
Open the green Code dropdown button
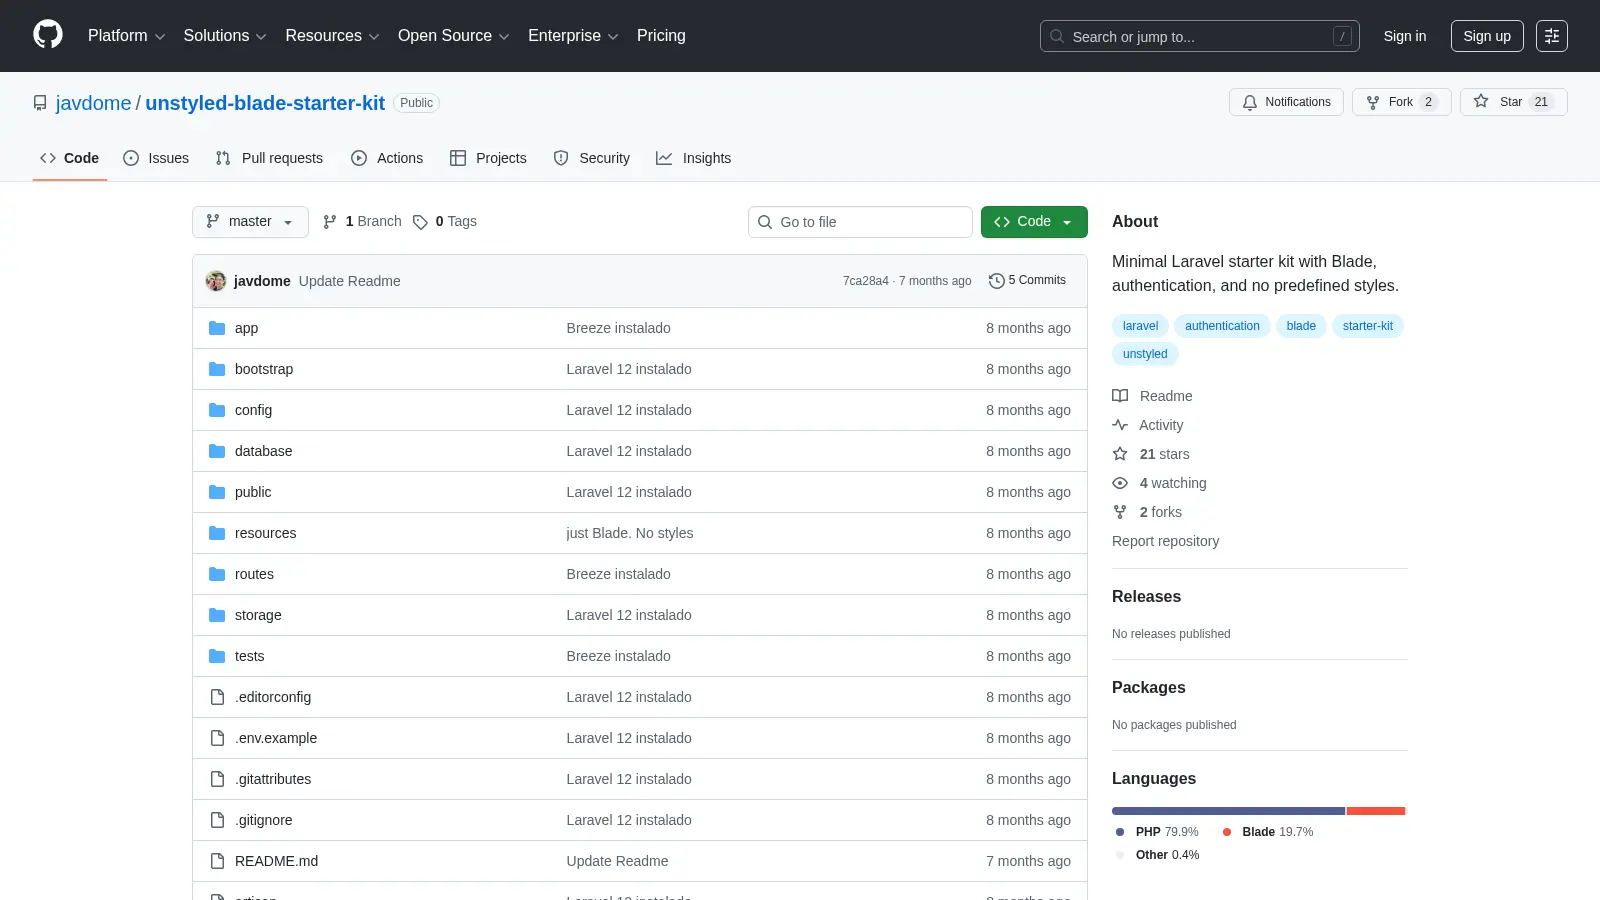pos(1034,222)
